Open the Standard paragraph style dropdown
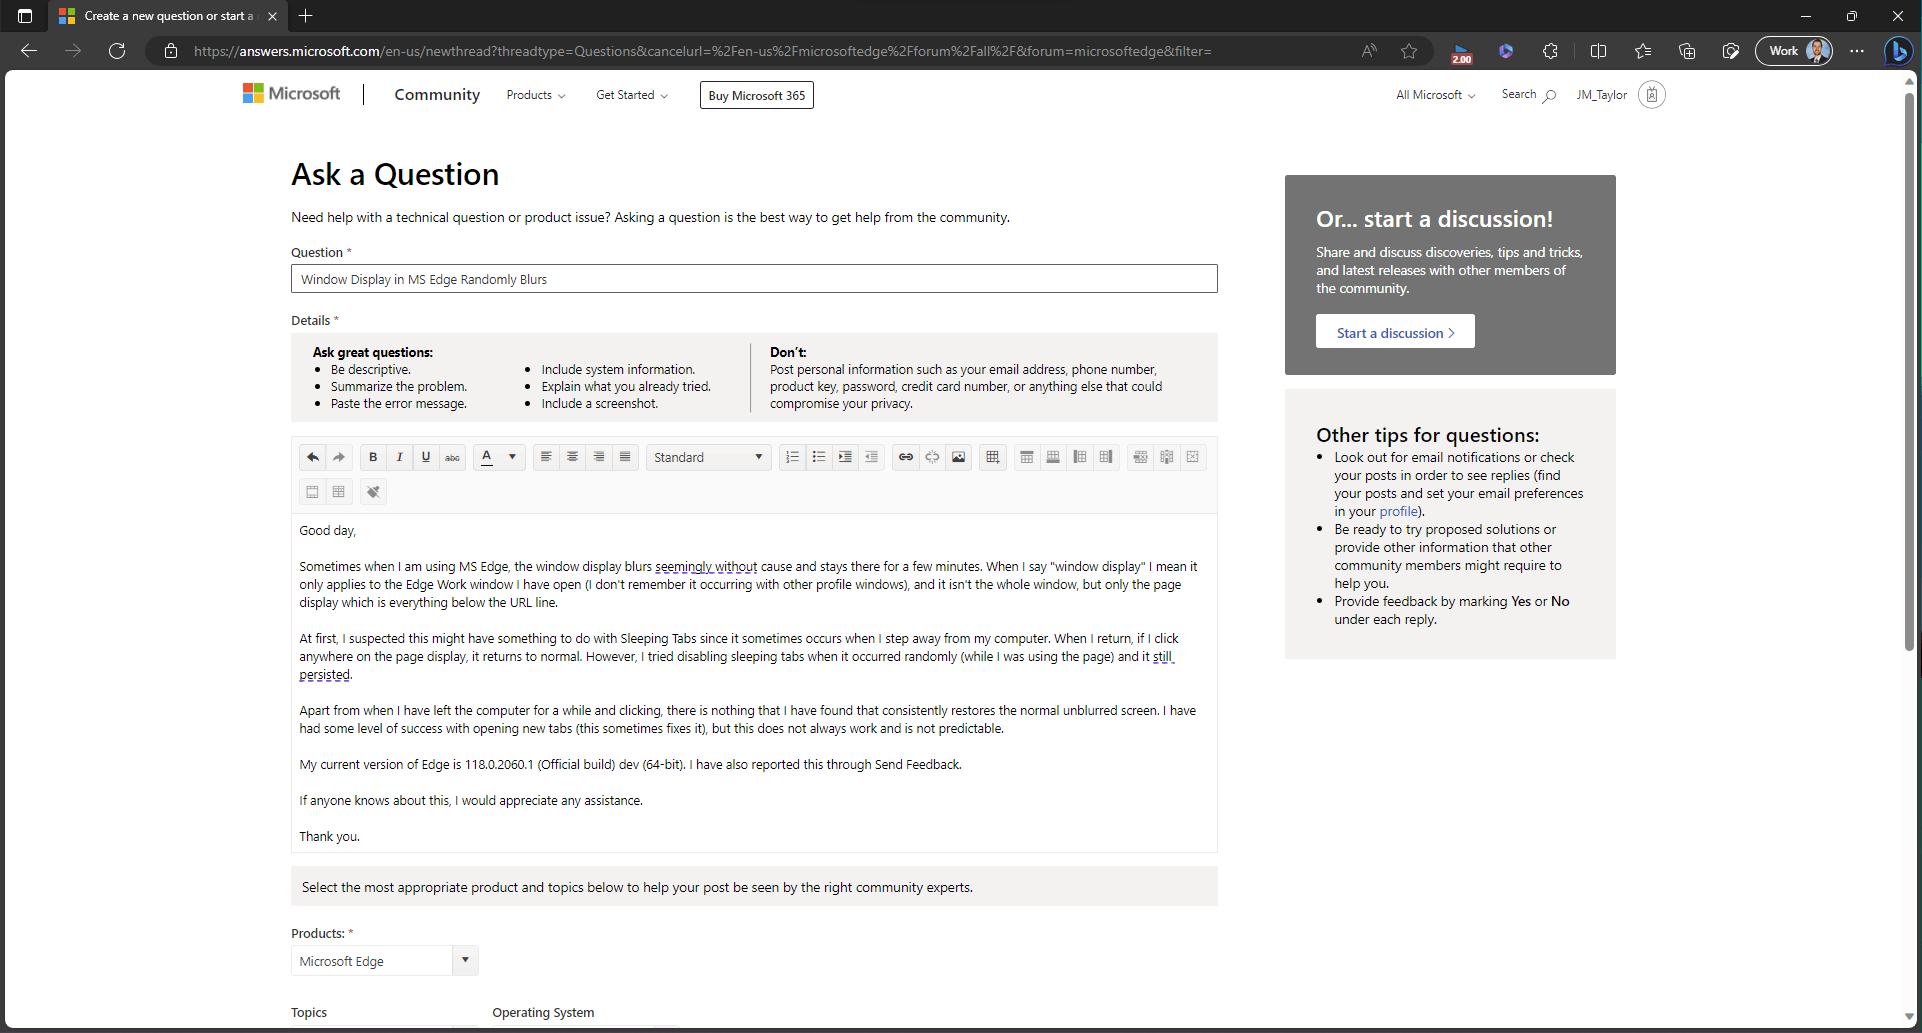 pyautogui.click(x=708, y=457)
